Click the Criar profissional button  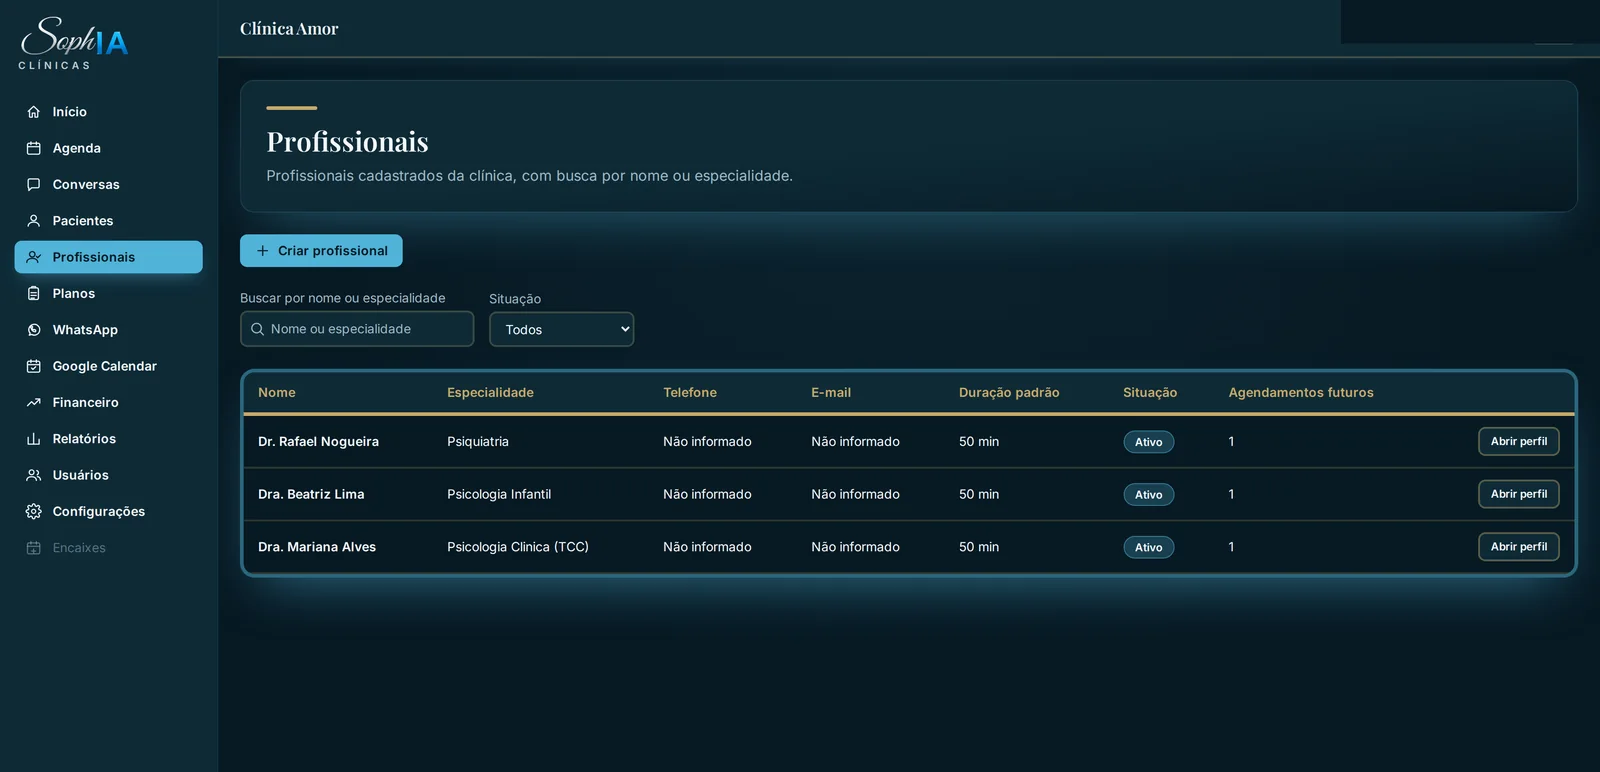(x=321, y=251)
